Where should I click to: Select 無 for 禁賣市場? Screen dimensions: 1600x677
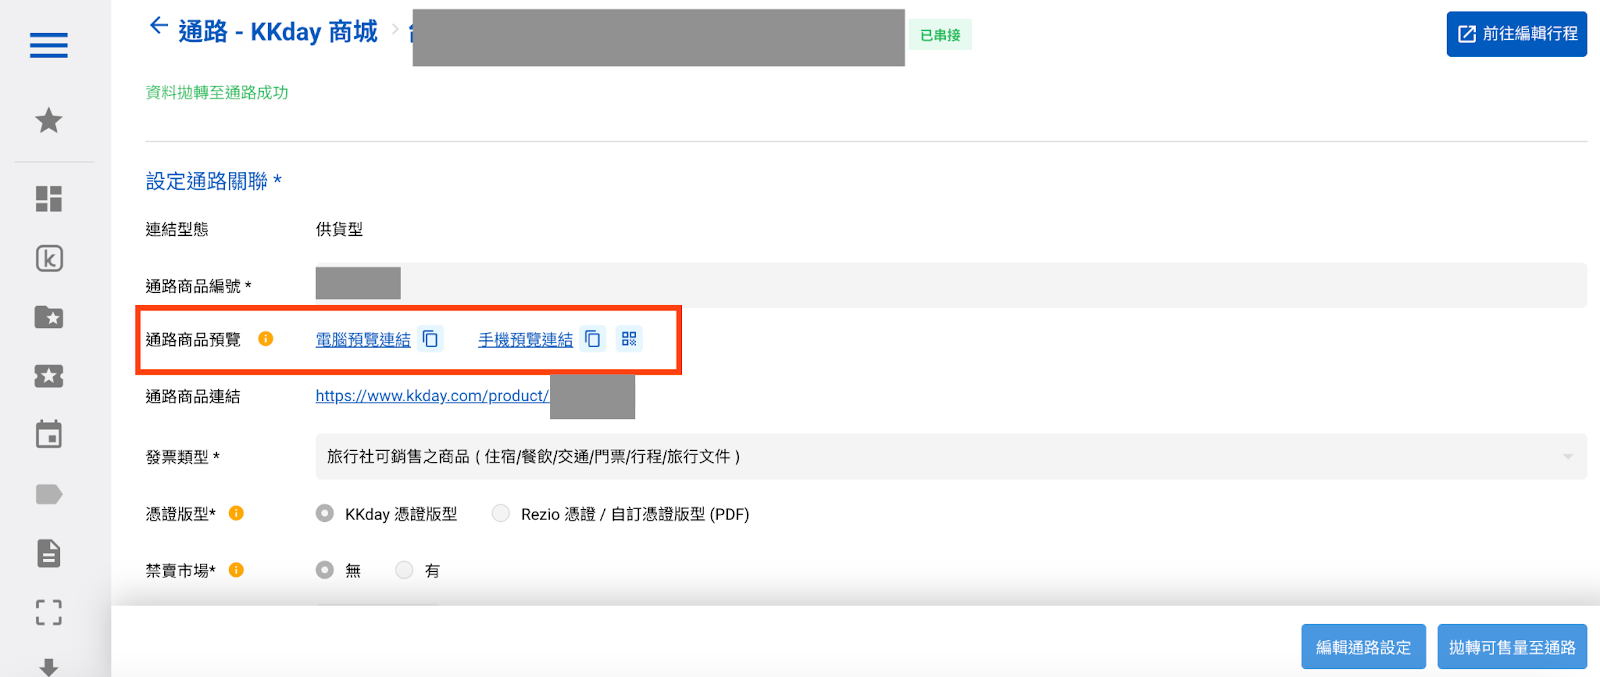[x=325, y=570]
